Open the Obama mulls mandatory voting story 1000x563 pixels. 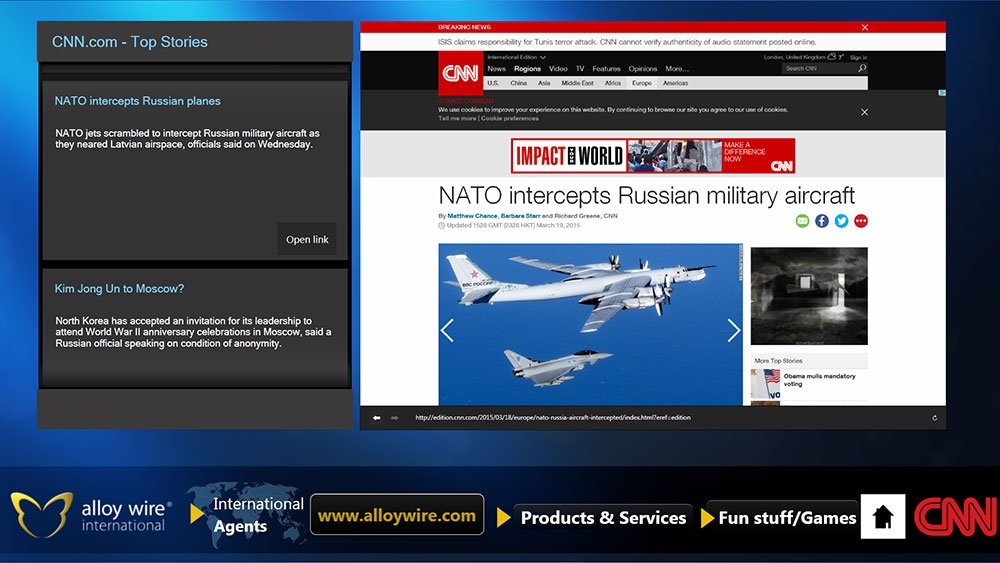coord(820,380)
